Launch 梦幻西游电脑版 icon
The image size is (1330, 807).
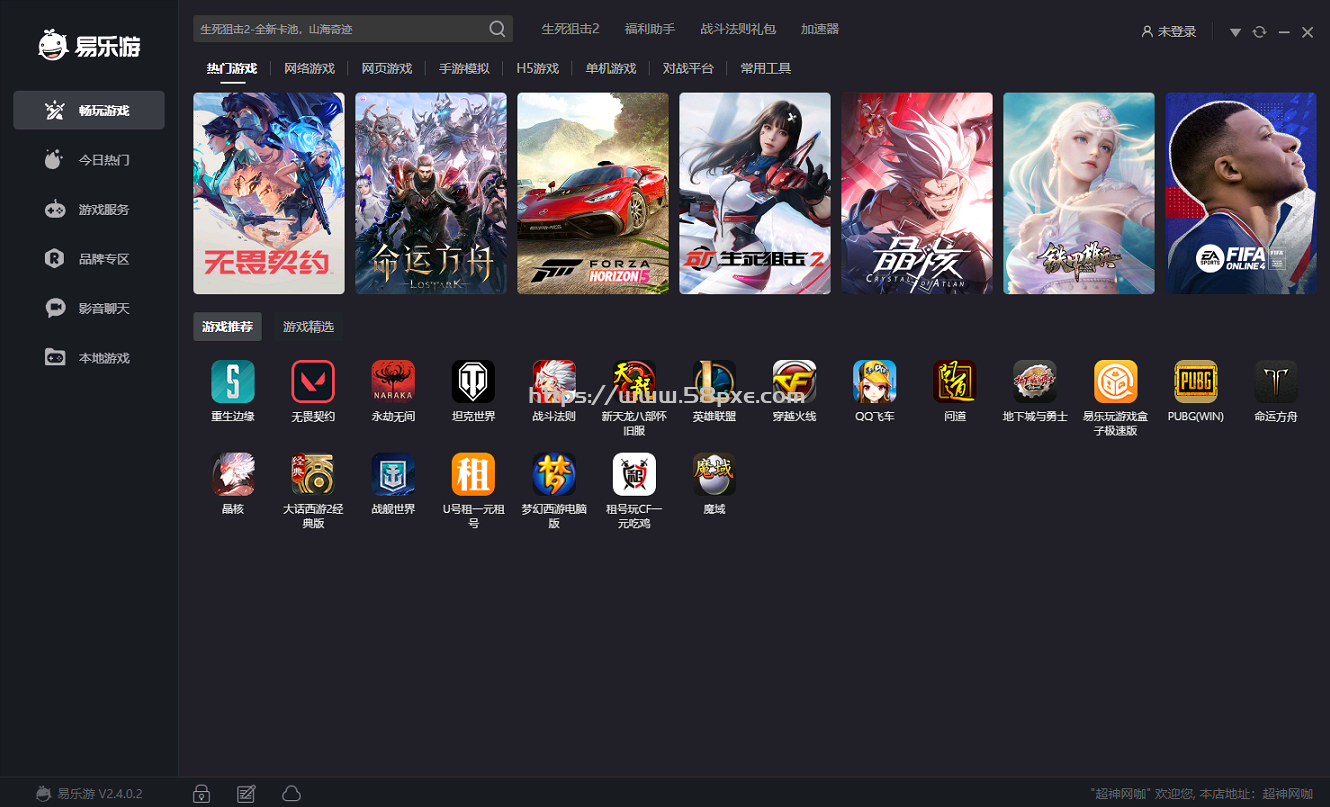554,475
